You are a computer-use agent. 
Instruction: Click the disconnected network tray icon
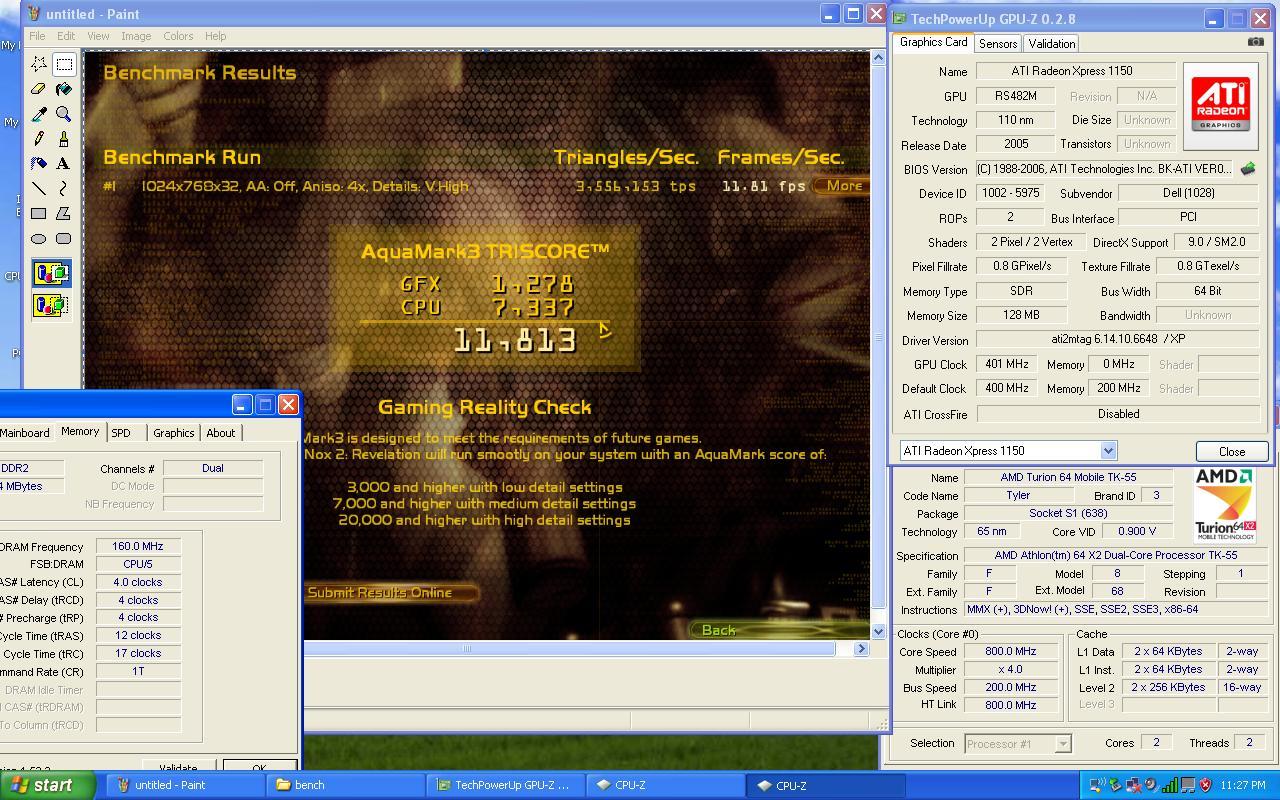pos(1133,785)
